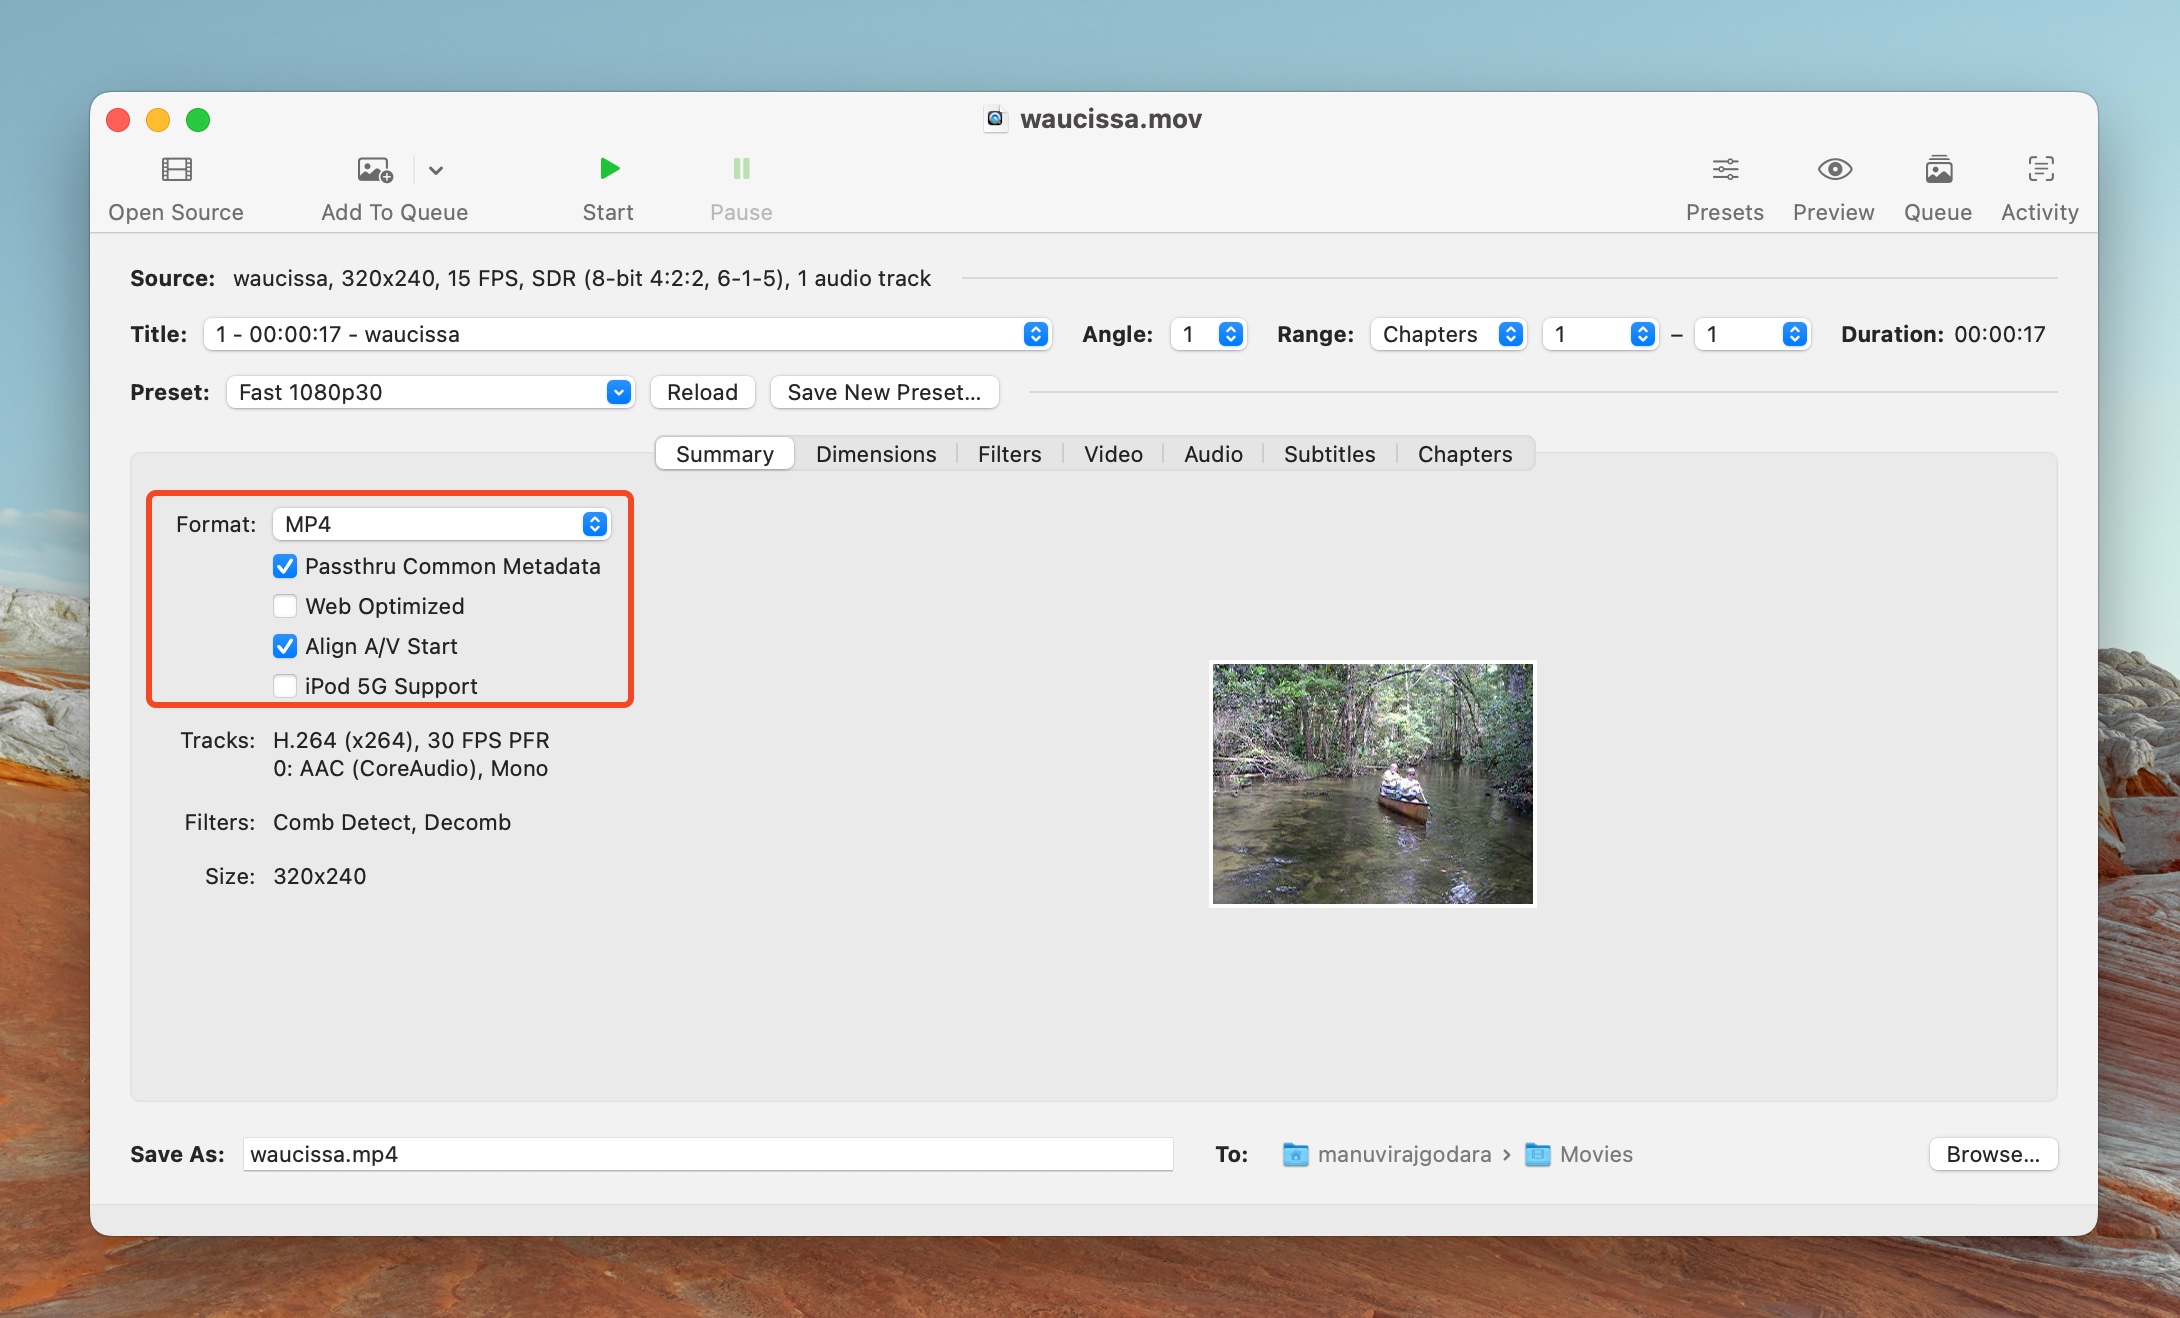Expand the chevron beside Add To Queue
2180x1318 pixels.
click(436, 169)
